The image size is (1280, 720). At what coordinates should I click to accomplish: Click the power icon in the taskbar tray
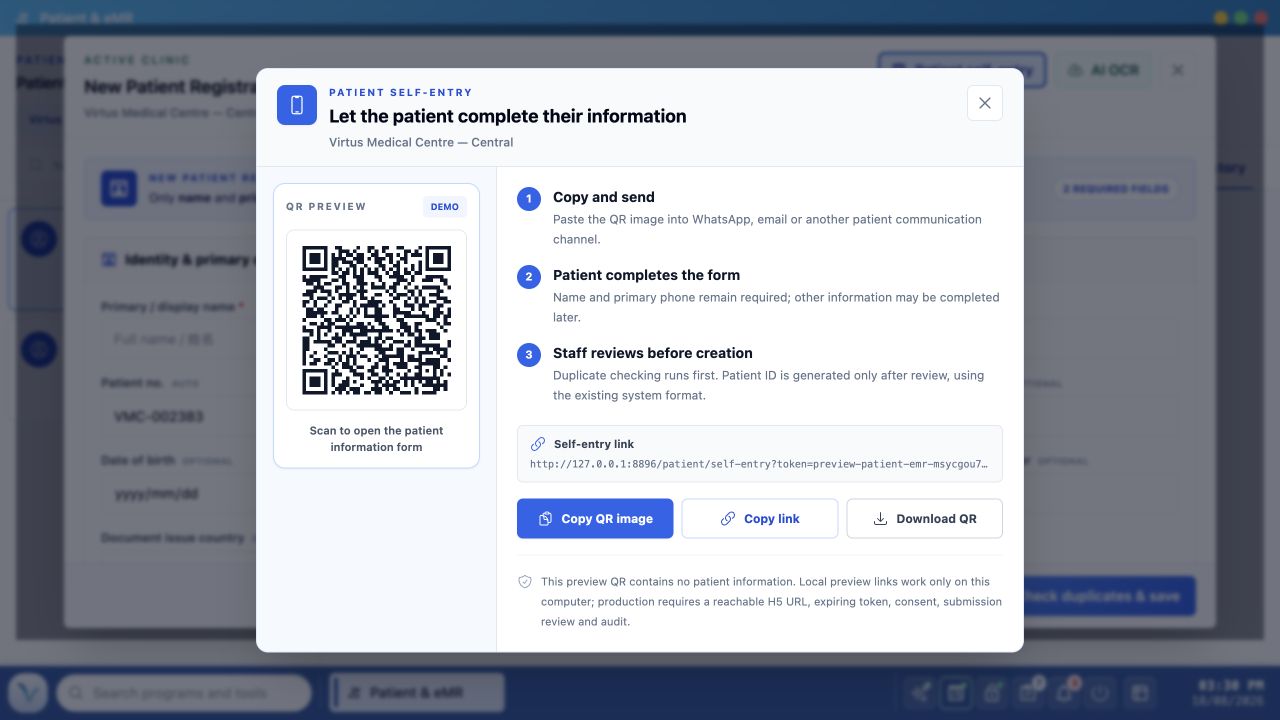(x=1101, y=693)
